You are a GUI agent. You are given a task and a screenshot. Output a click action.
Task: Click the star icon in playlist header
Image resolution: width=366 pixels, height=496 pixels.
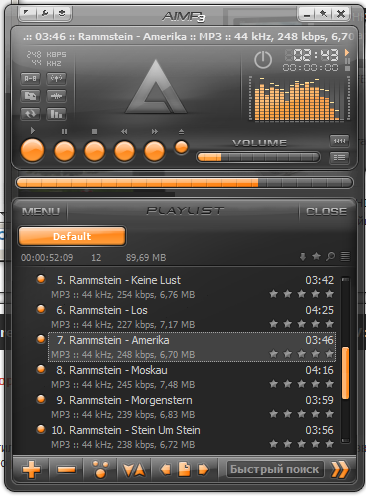[316, 256]
